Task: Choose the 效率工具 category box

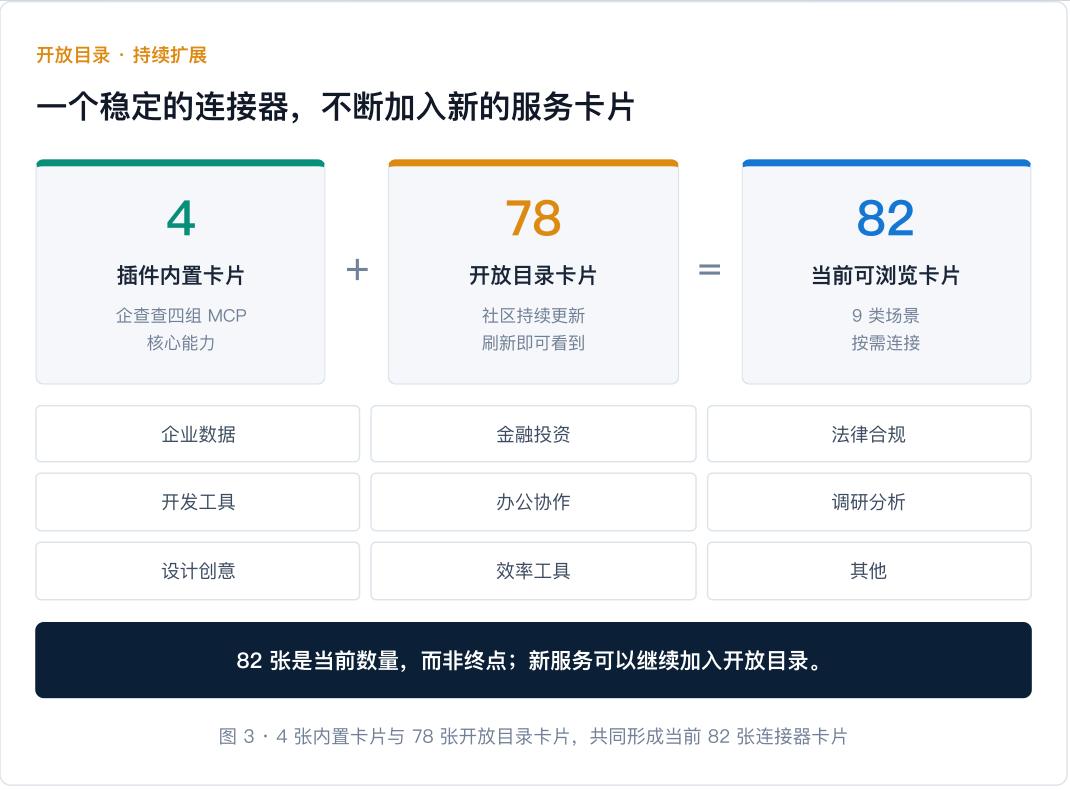Action: (x=533, y=571)
